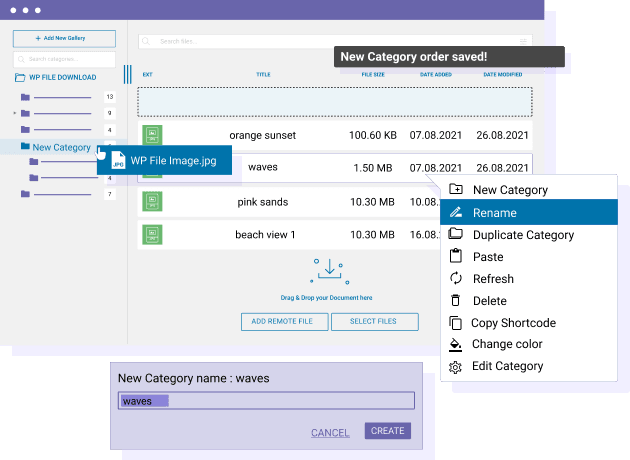Screen dimensions: 630x460
Task: Click the Edit Category gear icon
Action: click(x=456, y=367)
